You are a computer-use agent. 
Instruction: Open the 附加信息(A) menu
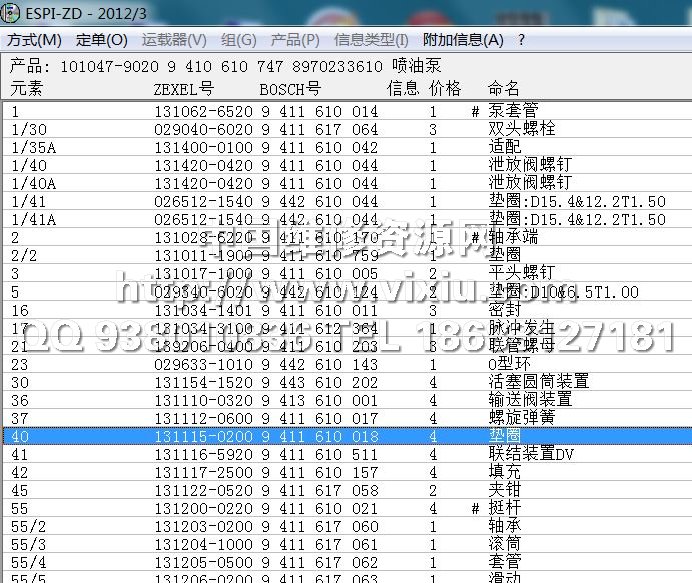click(x=463, y=40)
